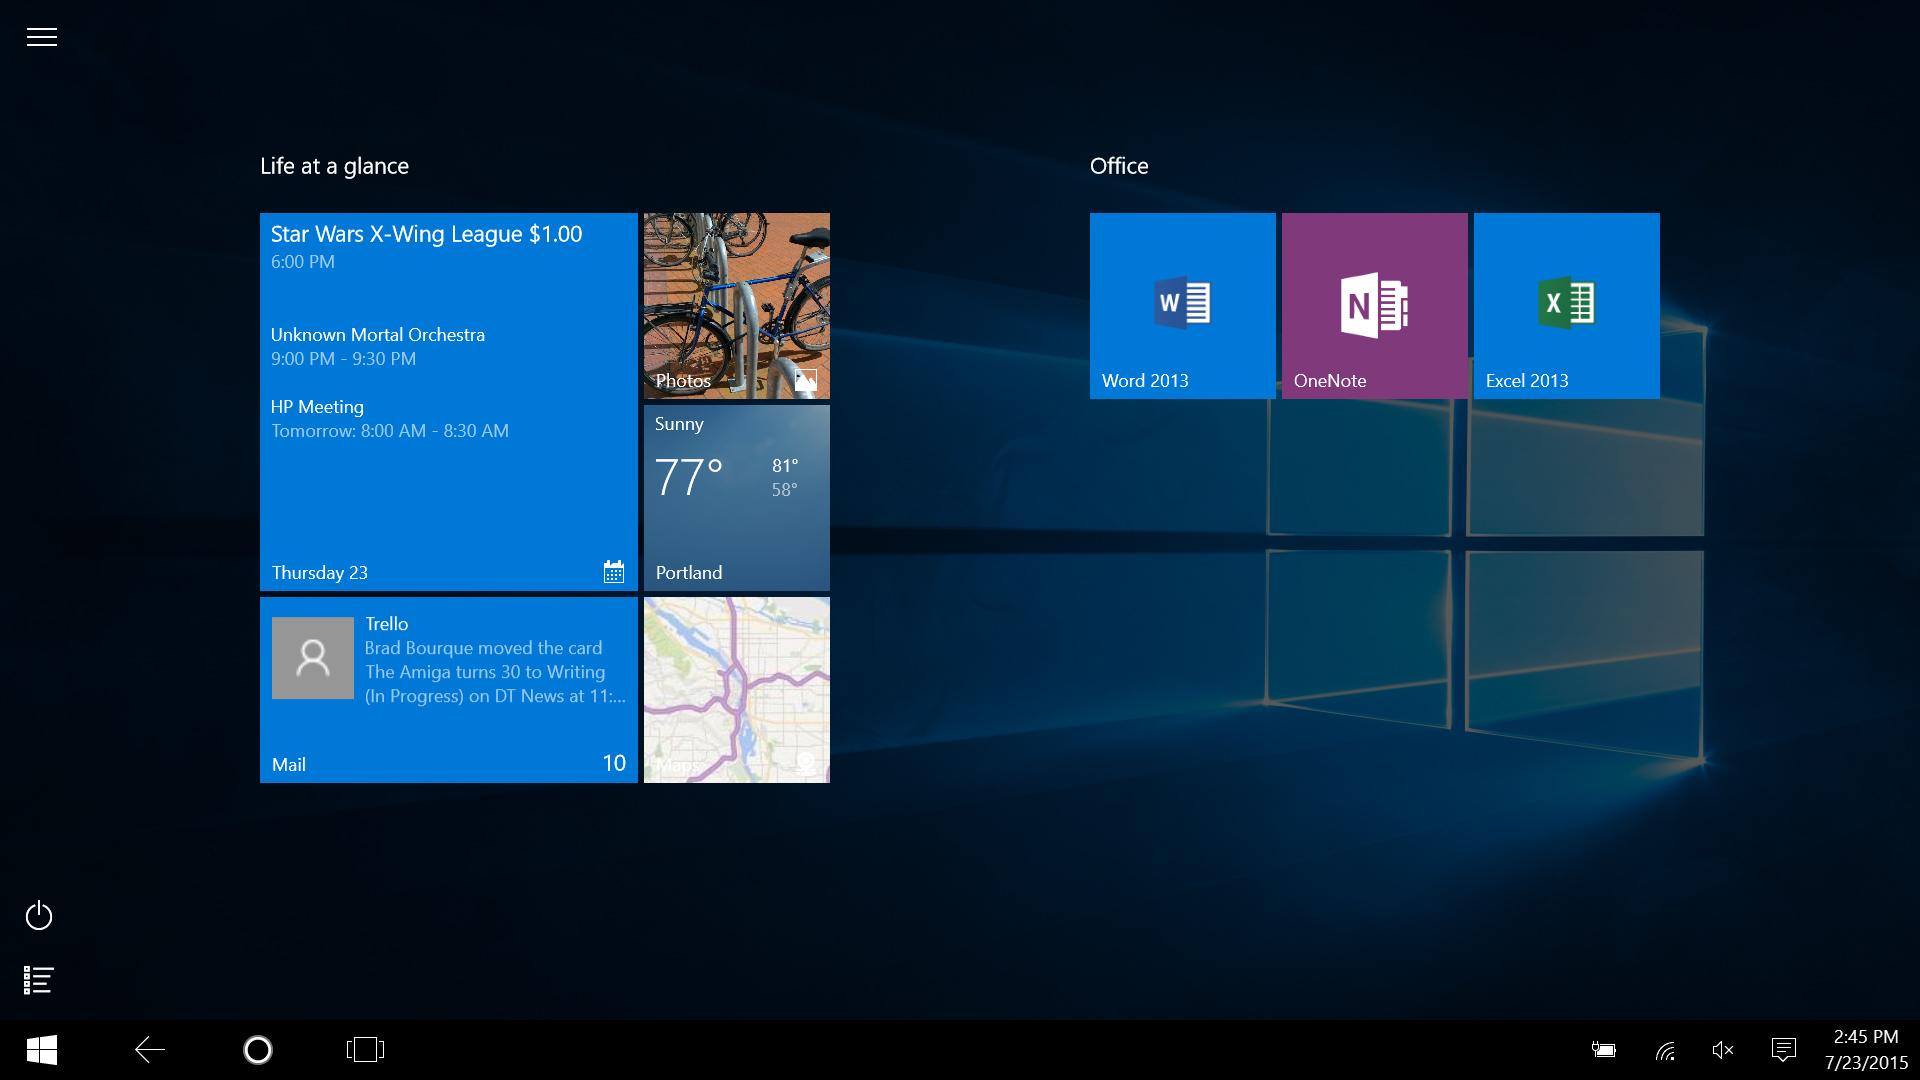The image size is (1920, 1080).
Task: Click the Office group title
Action: coord(1119,166)
